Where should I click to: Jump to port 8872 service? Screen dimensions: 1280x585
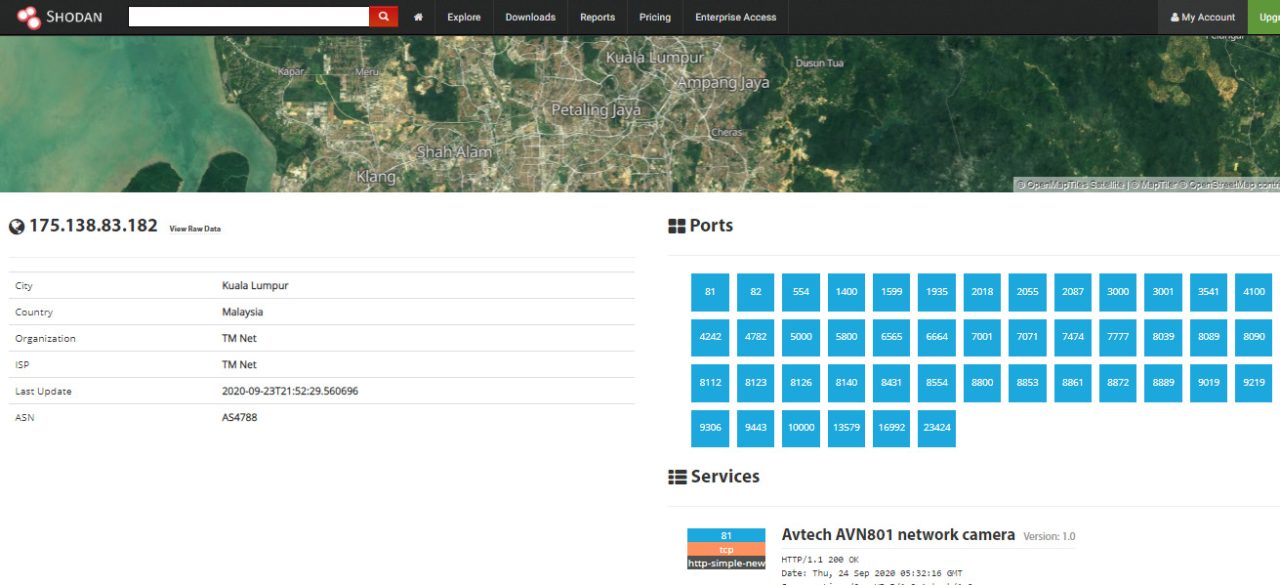(1118, 383)
